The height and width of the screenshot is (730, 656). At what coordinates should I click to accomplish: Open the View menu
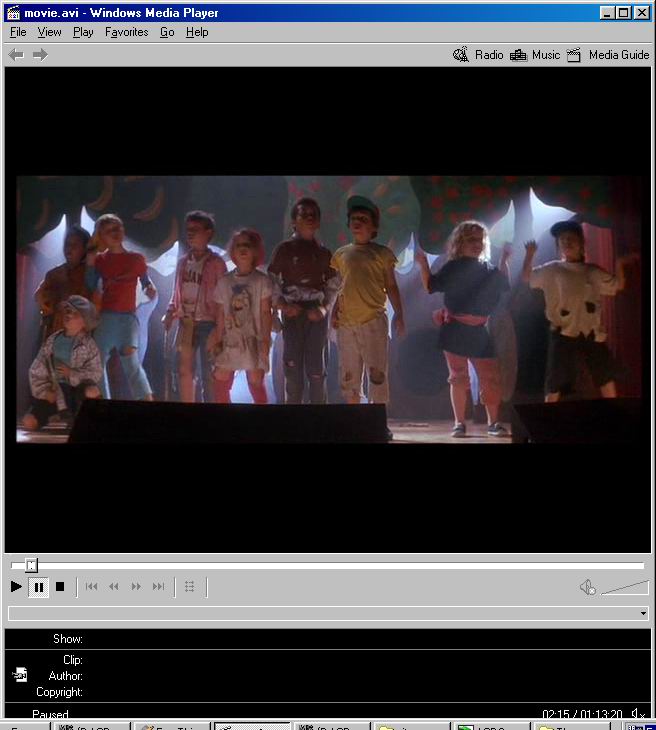(49, 32)
